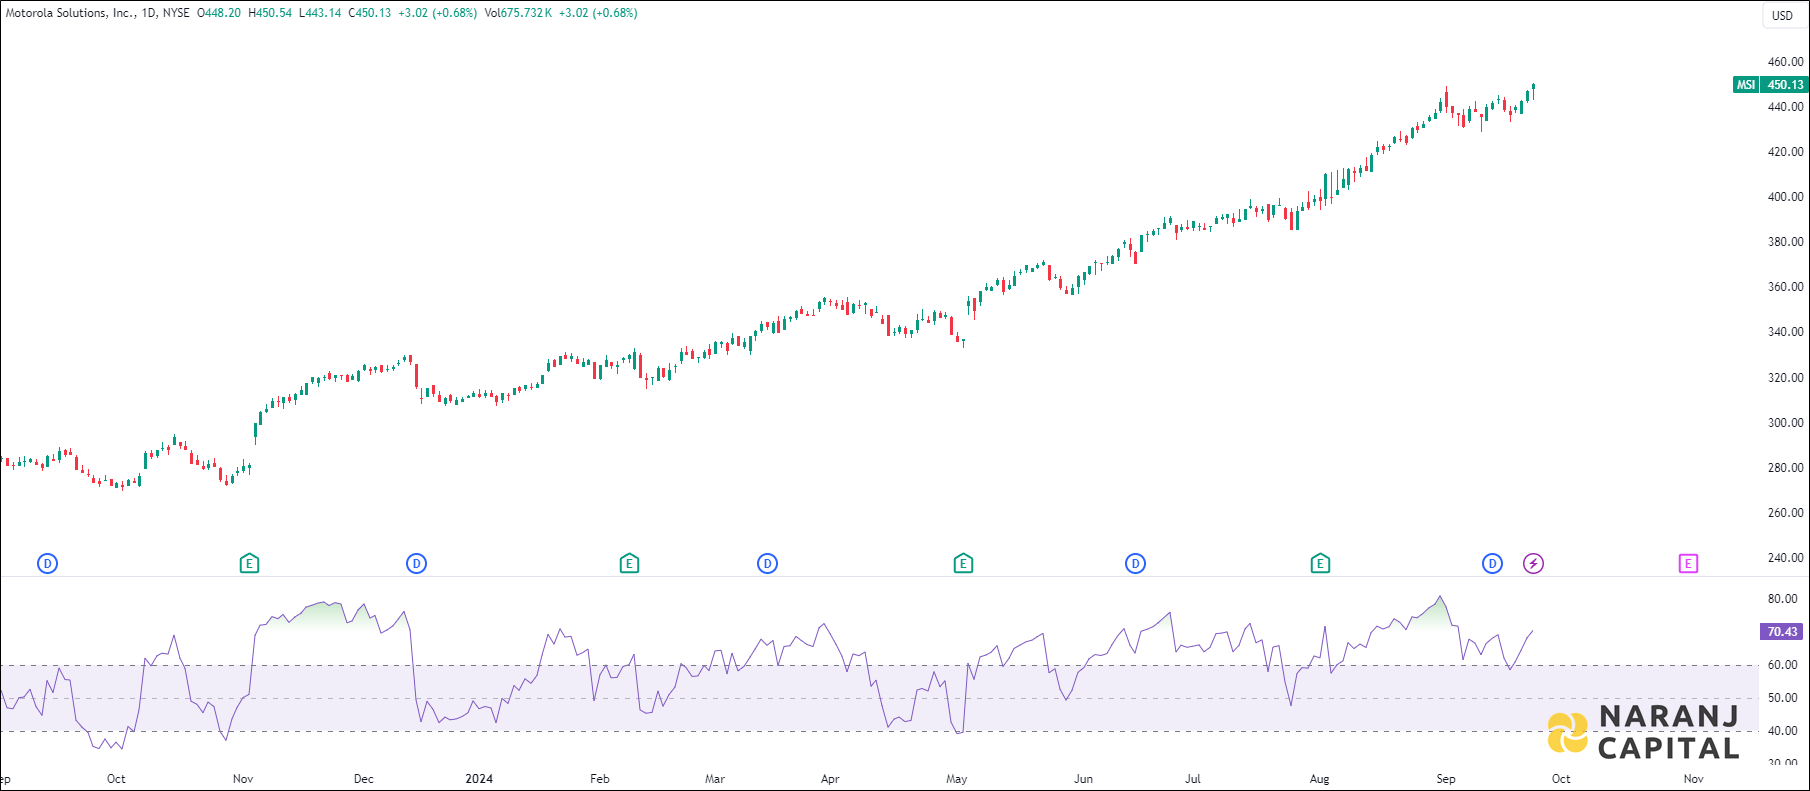Click the 400.00 level on price axis
This screenshot has height=791, width=1810.
[1785, 197]
